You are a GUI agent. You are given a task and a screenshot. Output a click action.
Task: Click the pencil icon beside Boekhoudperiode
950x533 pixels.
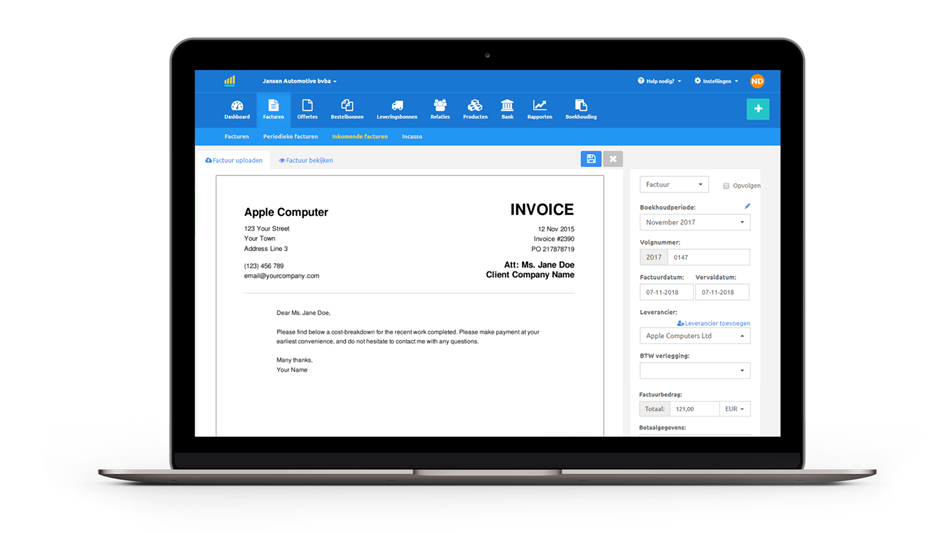[747, 206]
